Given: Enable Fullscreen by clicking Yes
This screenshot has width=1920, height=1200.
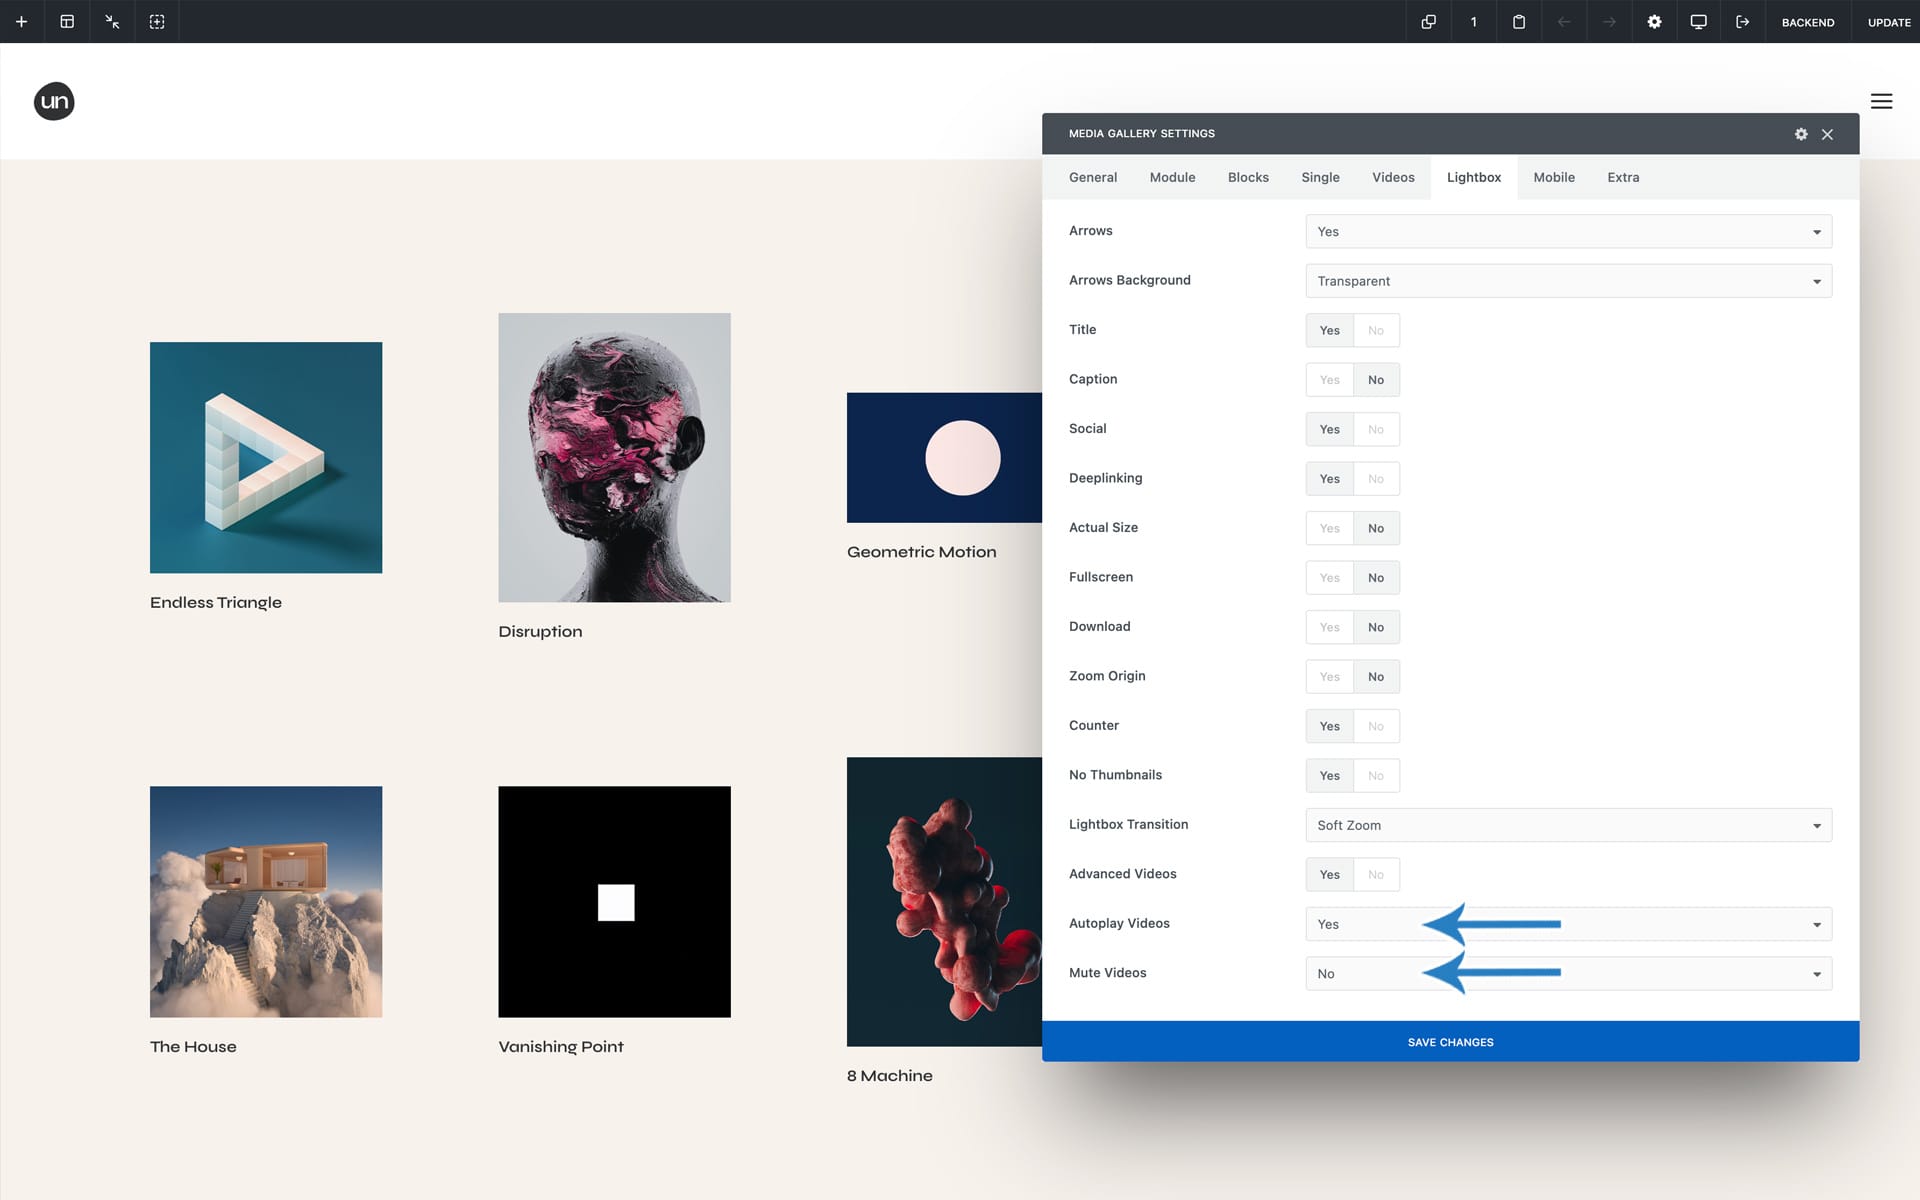Looking at the screenshot, I should pos(1329,578).
